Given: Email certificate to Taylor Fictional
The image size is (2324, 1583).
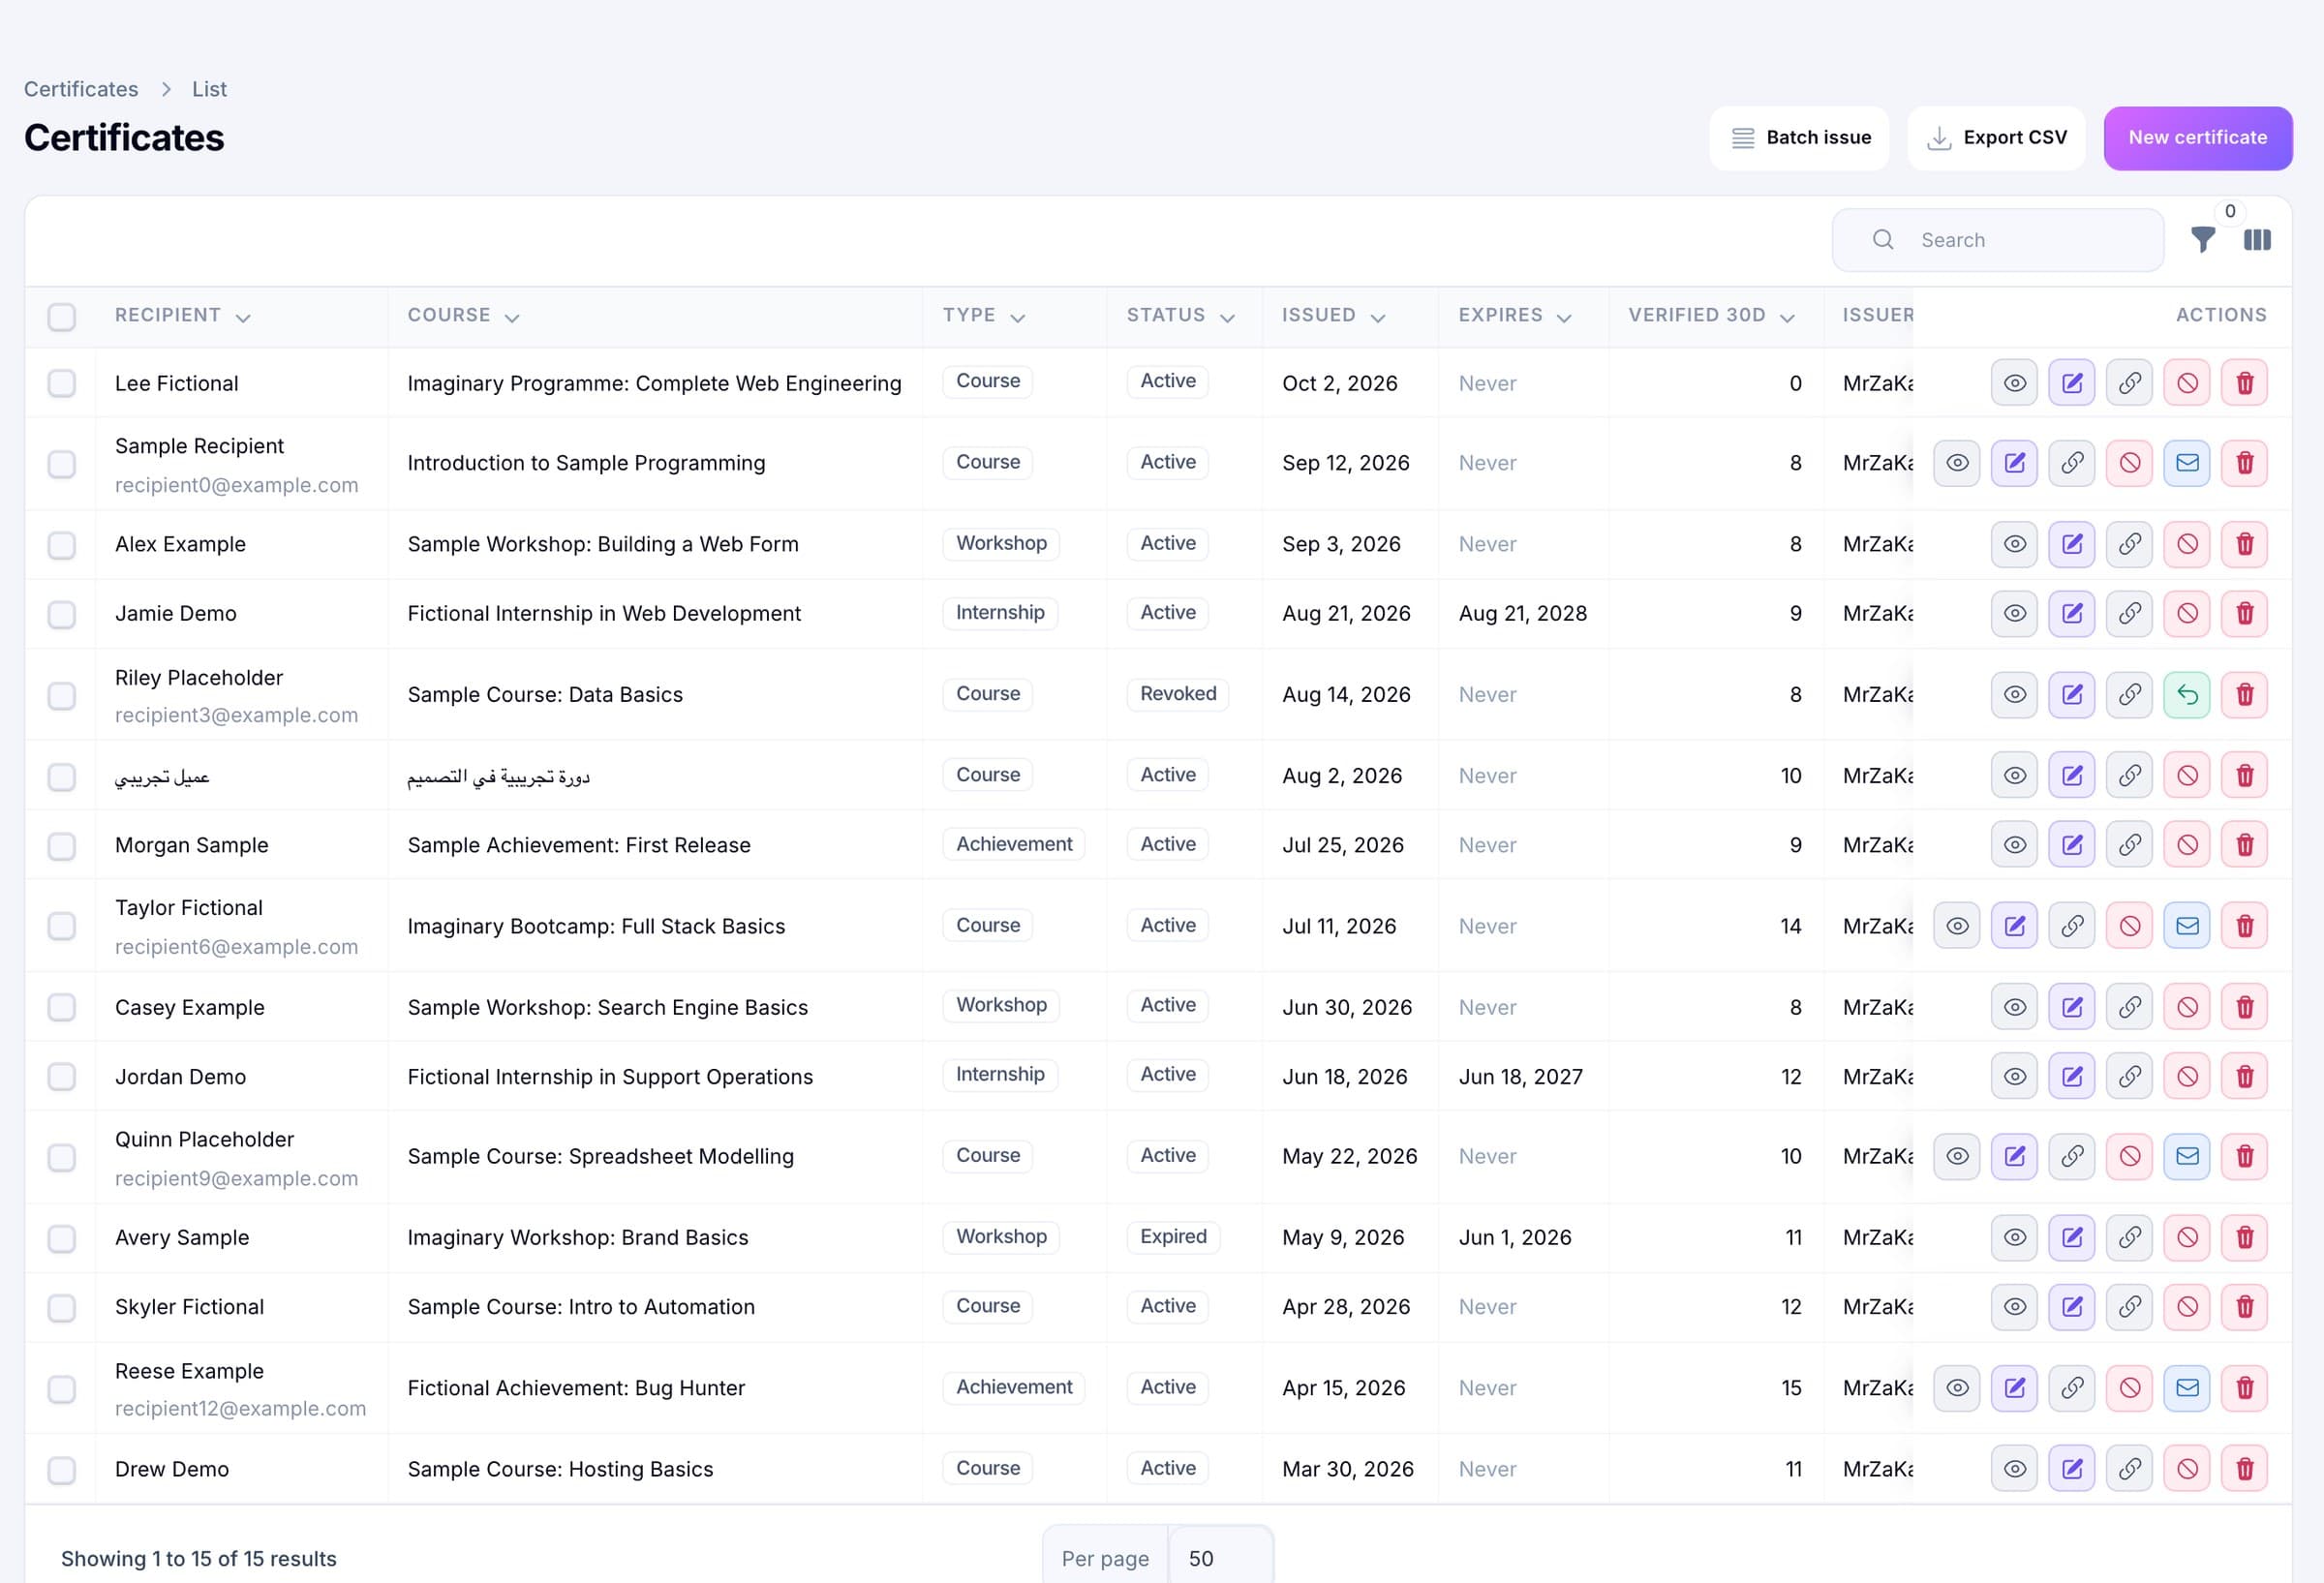Looking at the screenshot, I should (2187, 926).
